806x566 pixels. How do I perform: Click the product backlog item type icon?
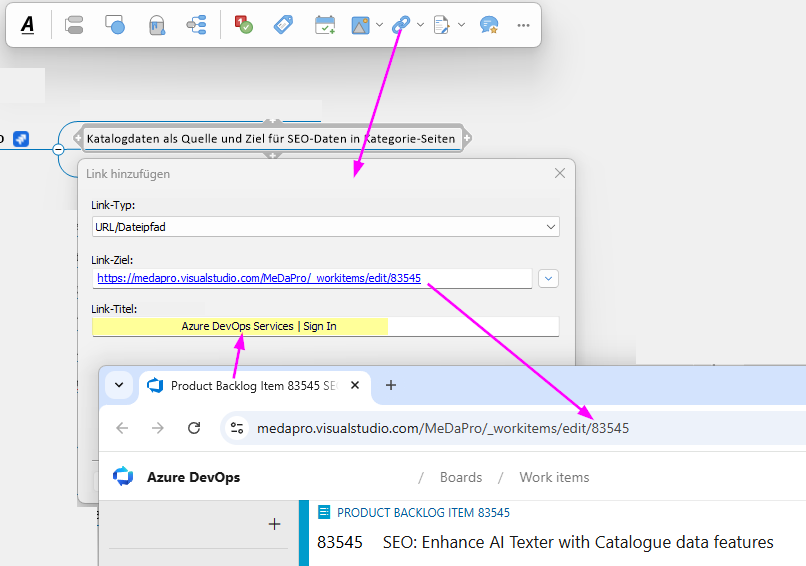coord(324,512)
